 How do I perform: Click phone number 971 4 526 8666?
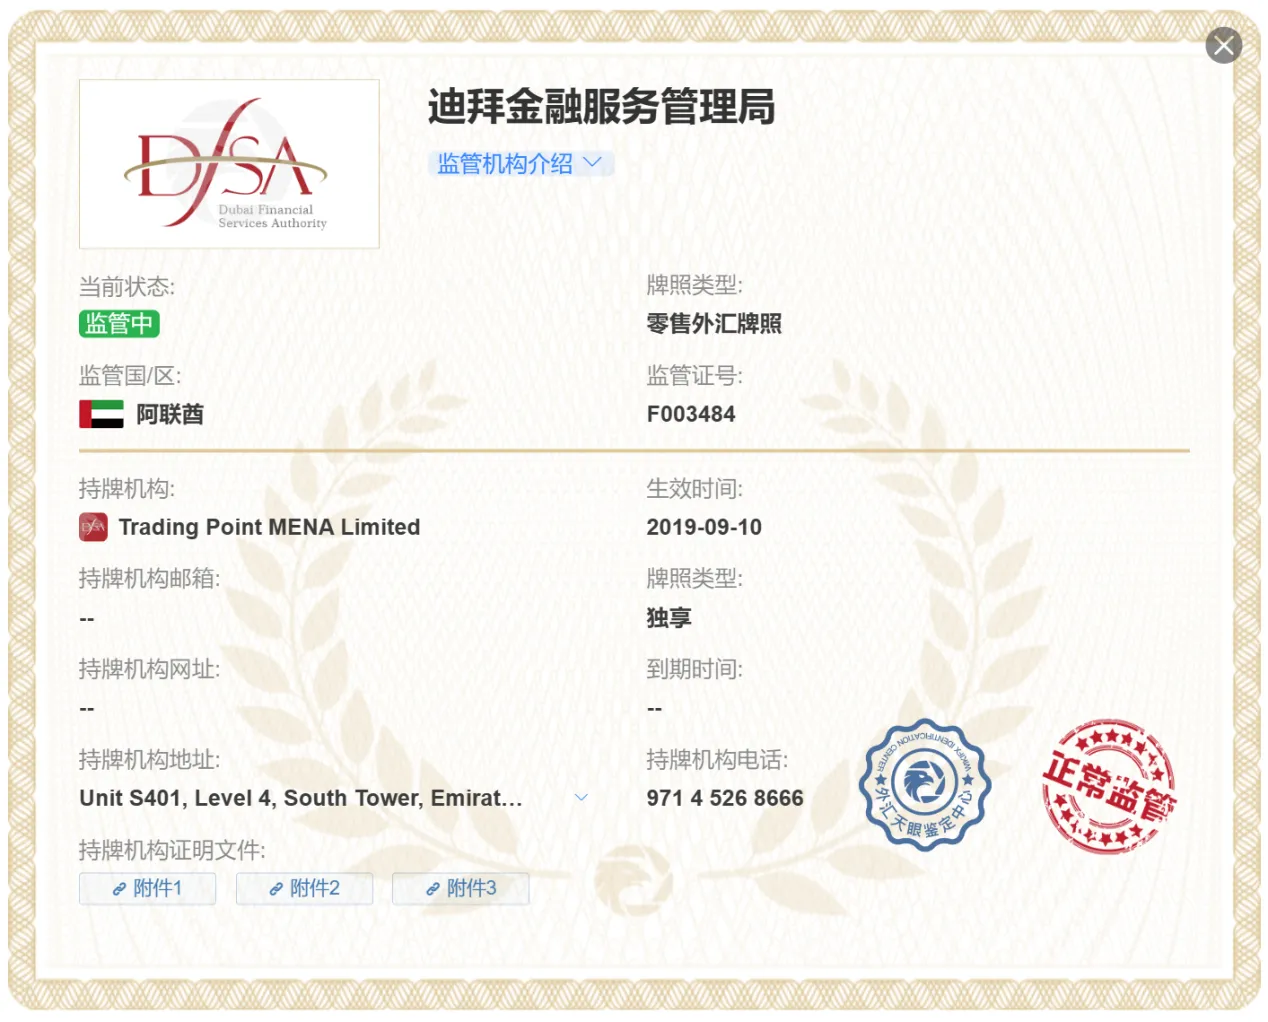[725, 798]
